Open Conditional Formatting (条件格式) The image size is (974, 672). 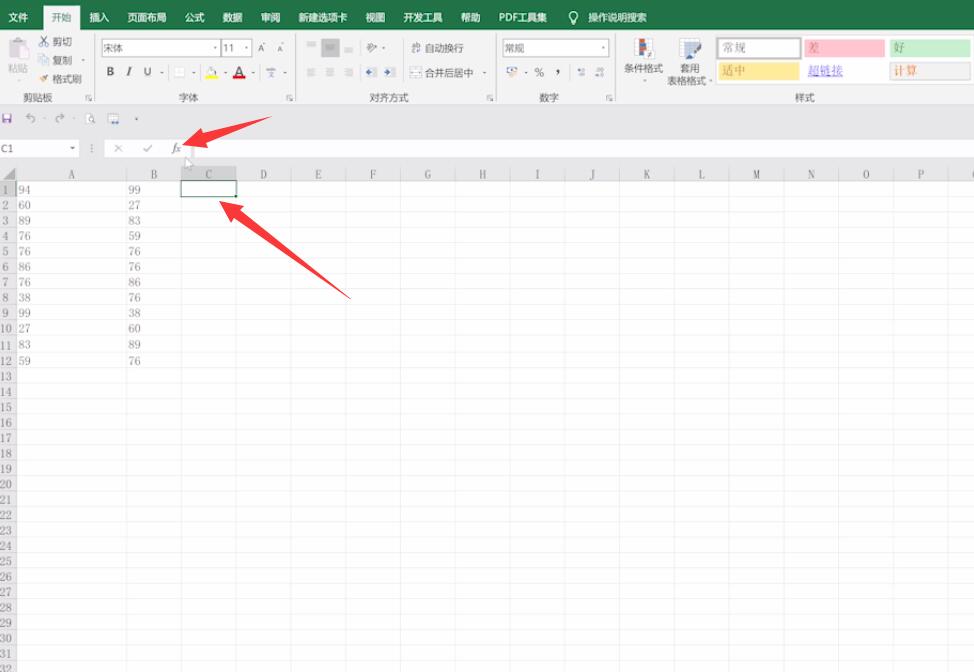(644, 60)
